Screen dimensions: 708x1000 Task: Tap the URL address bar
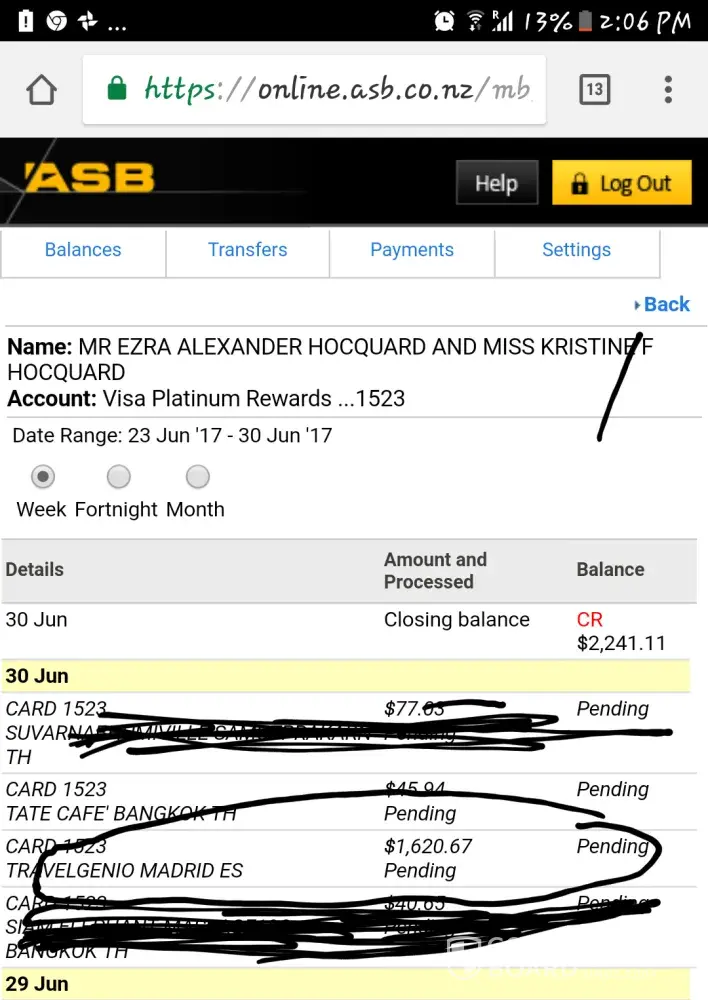tap(314, 89)
